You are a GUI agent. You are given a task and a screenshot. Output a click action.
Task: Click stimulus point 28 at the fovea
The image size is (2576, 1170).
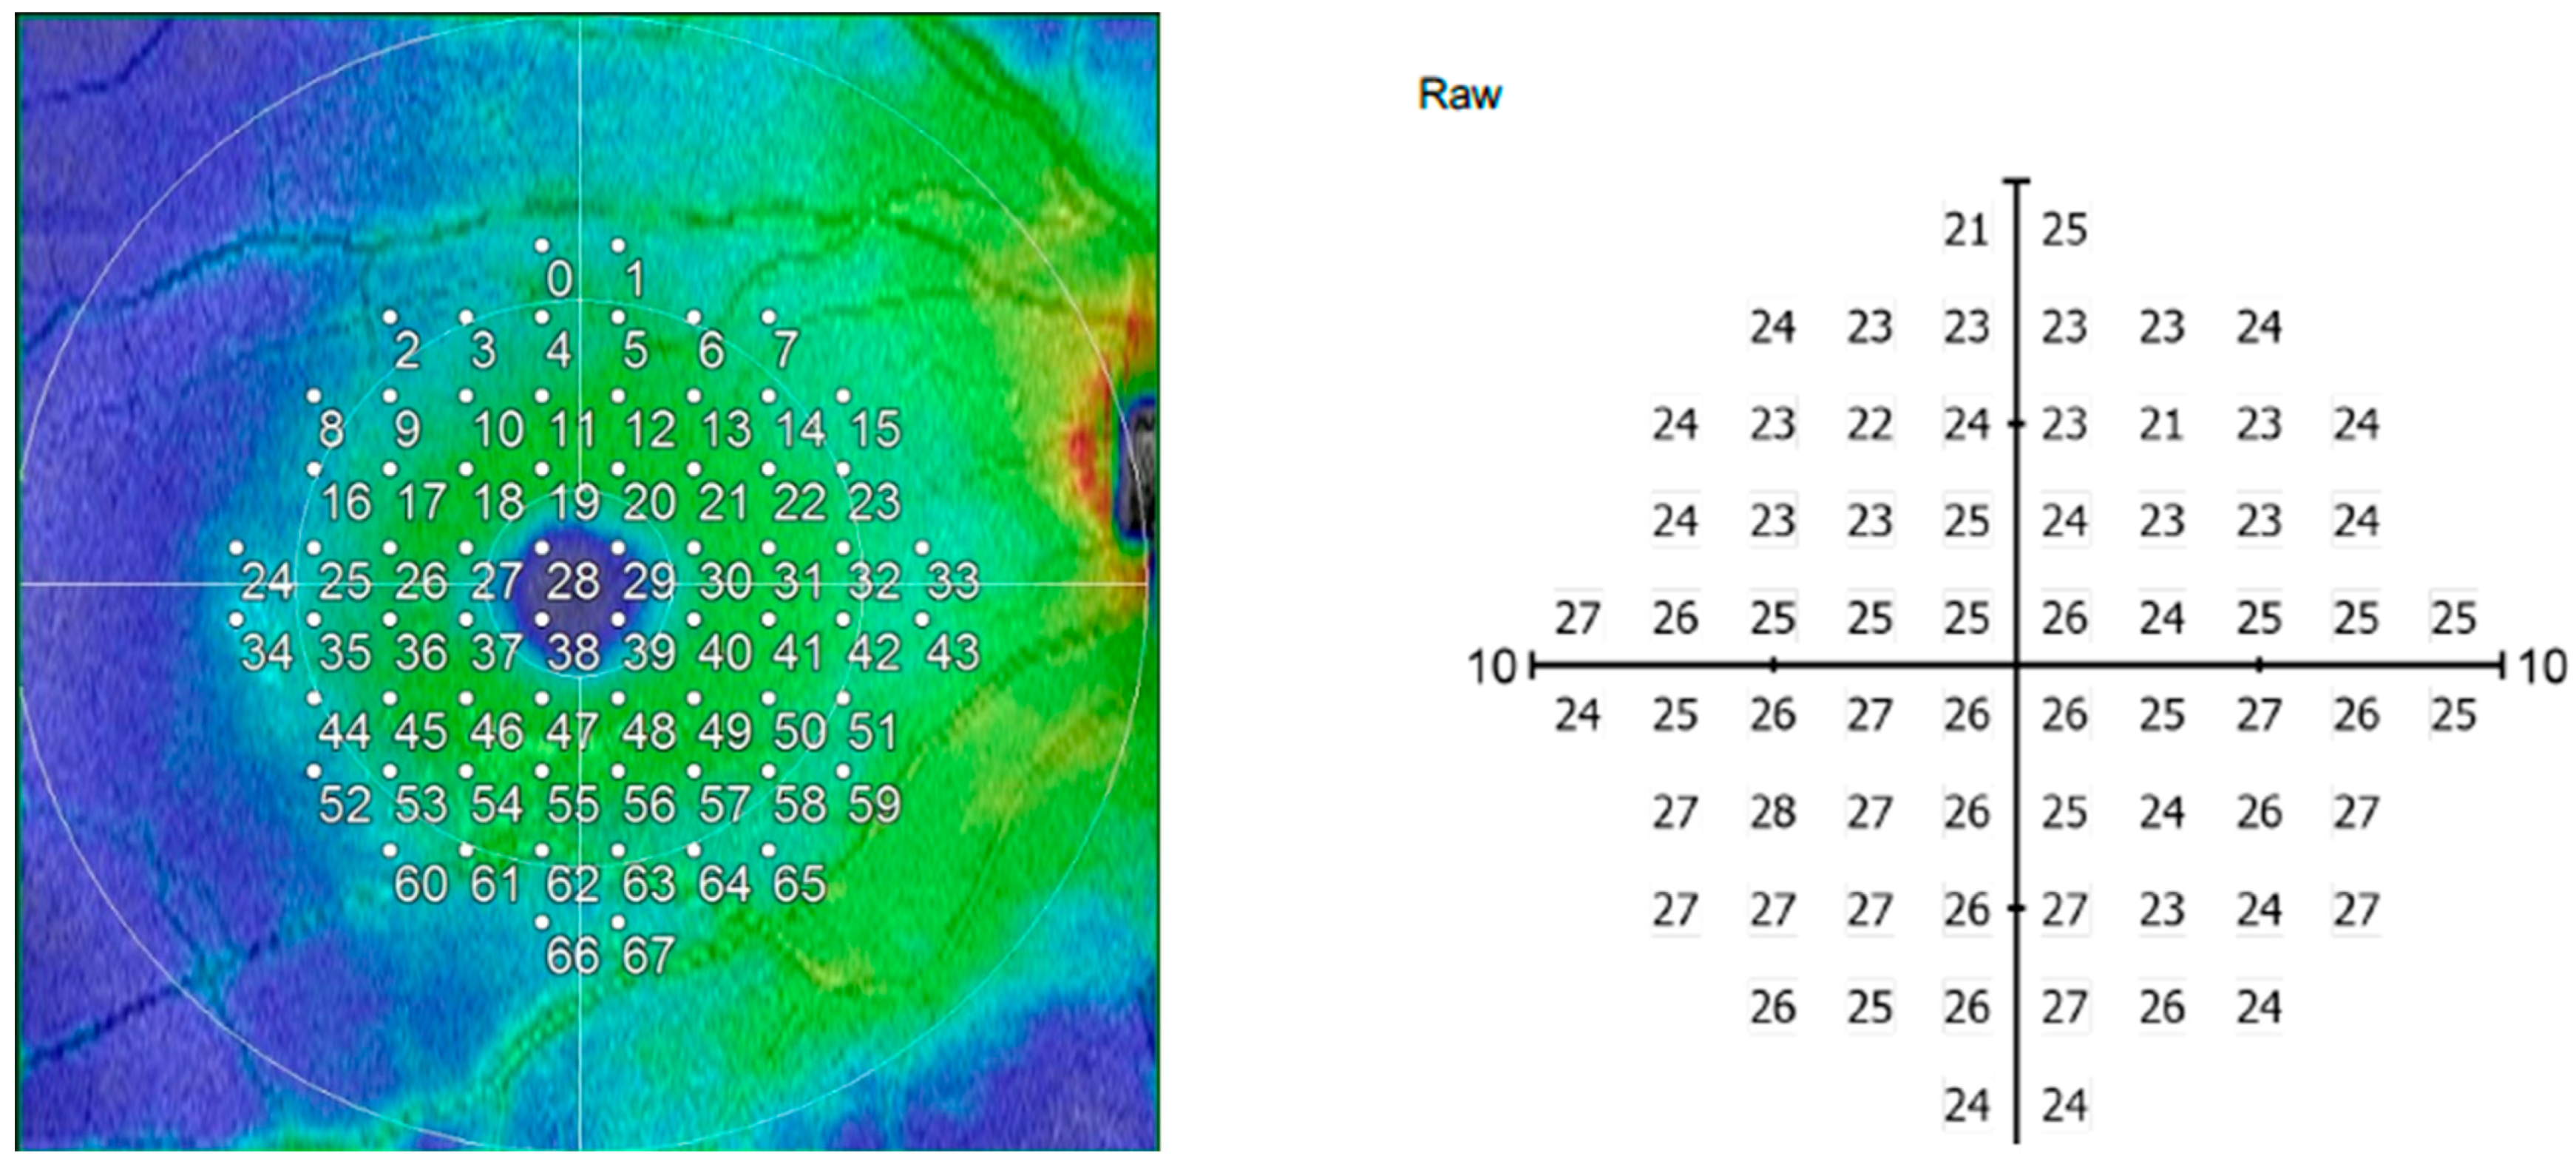[x=573, y=580]
